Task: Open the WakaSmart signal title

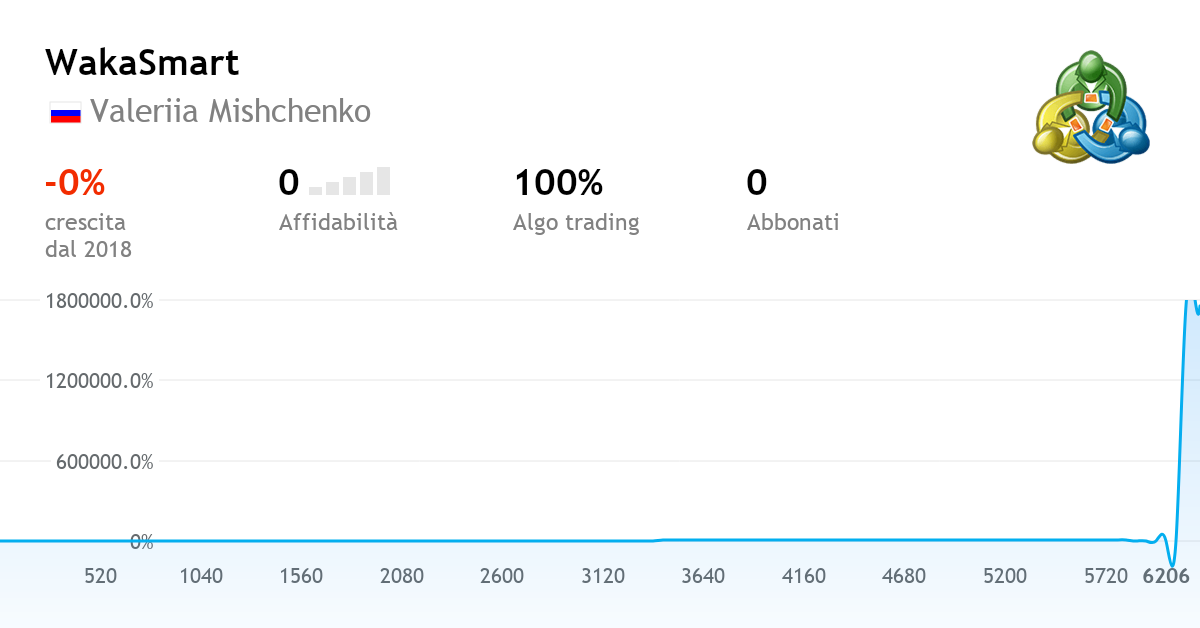Action: tap(142, 63)
